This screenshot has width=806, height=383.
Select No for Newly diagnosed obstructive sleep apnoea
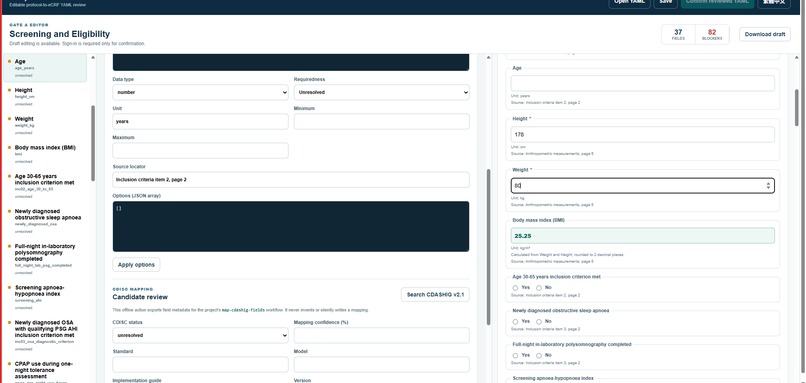point(539,321)
